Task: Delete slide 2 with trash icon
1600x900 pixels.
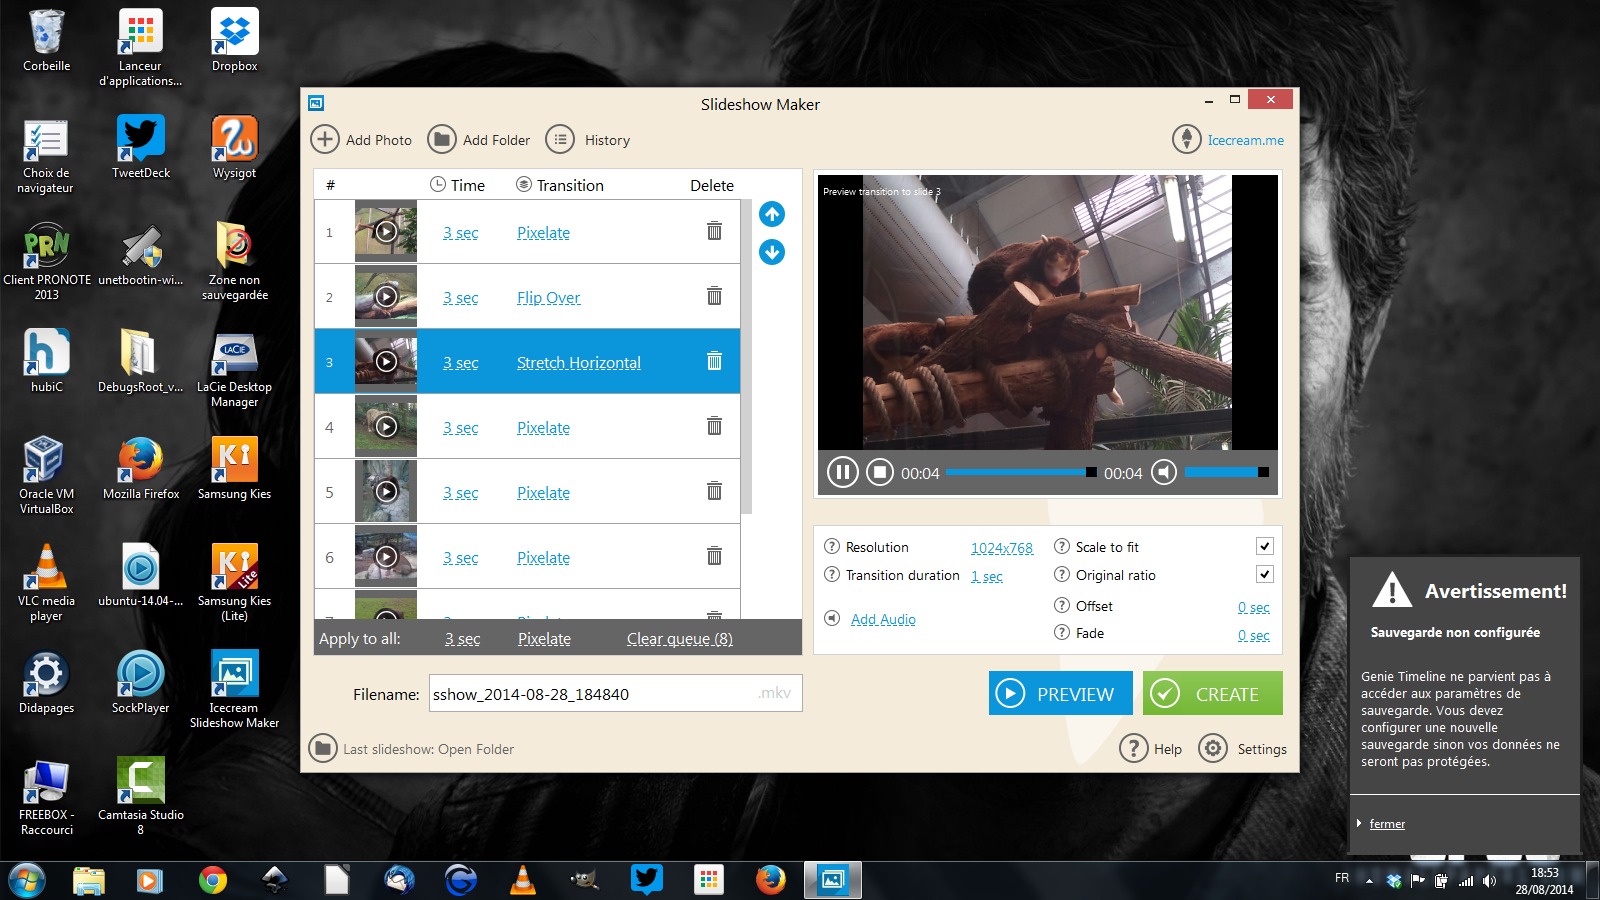Action: tap(714, 296)
